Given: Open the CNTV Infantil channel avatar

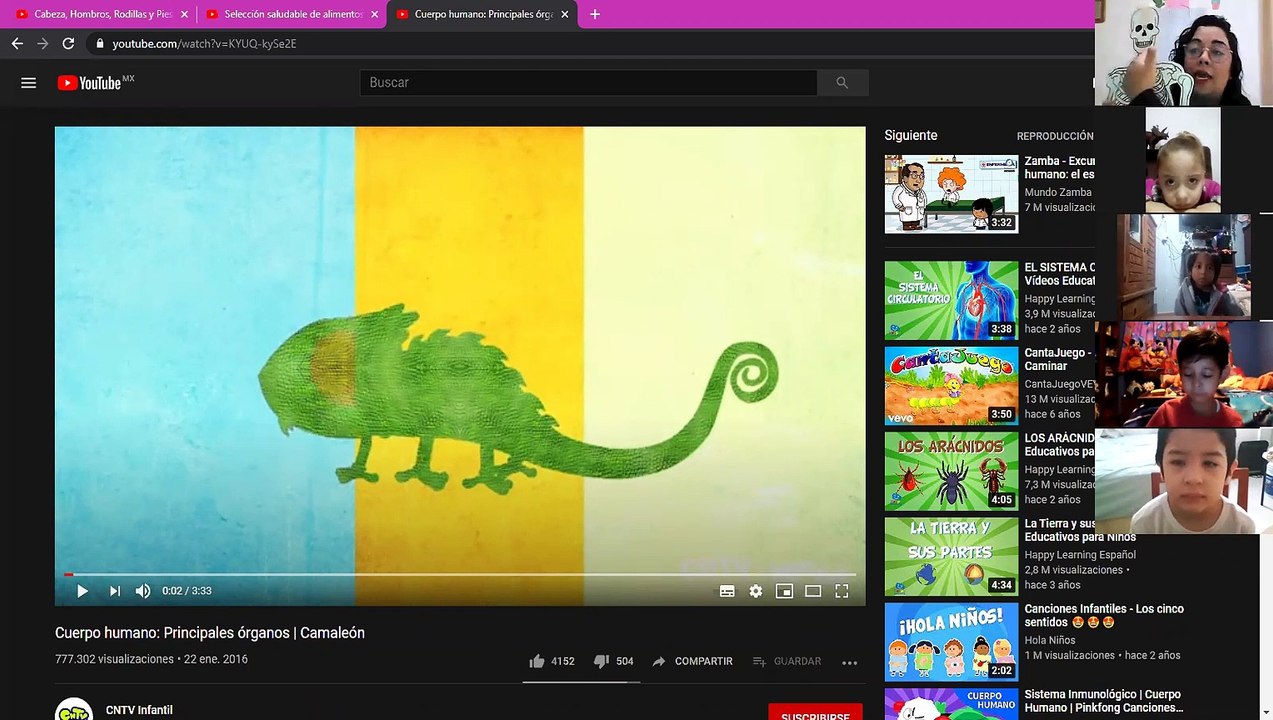Looking at the screenshot, I should coord(74,709).
